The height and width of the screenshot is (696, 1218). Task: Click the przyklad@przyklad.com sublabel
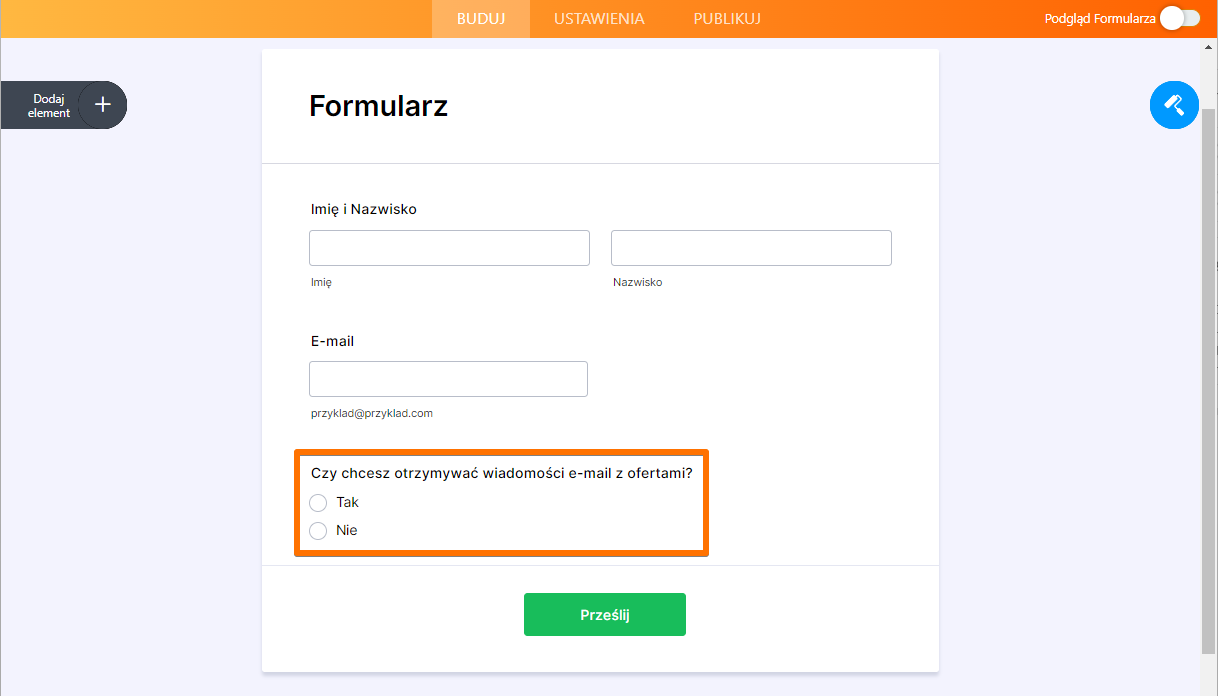(x=372, y=413)
